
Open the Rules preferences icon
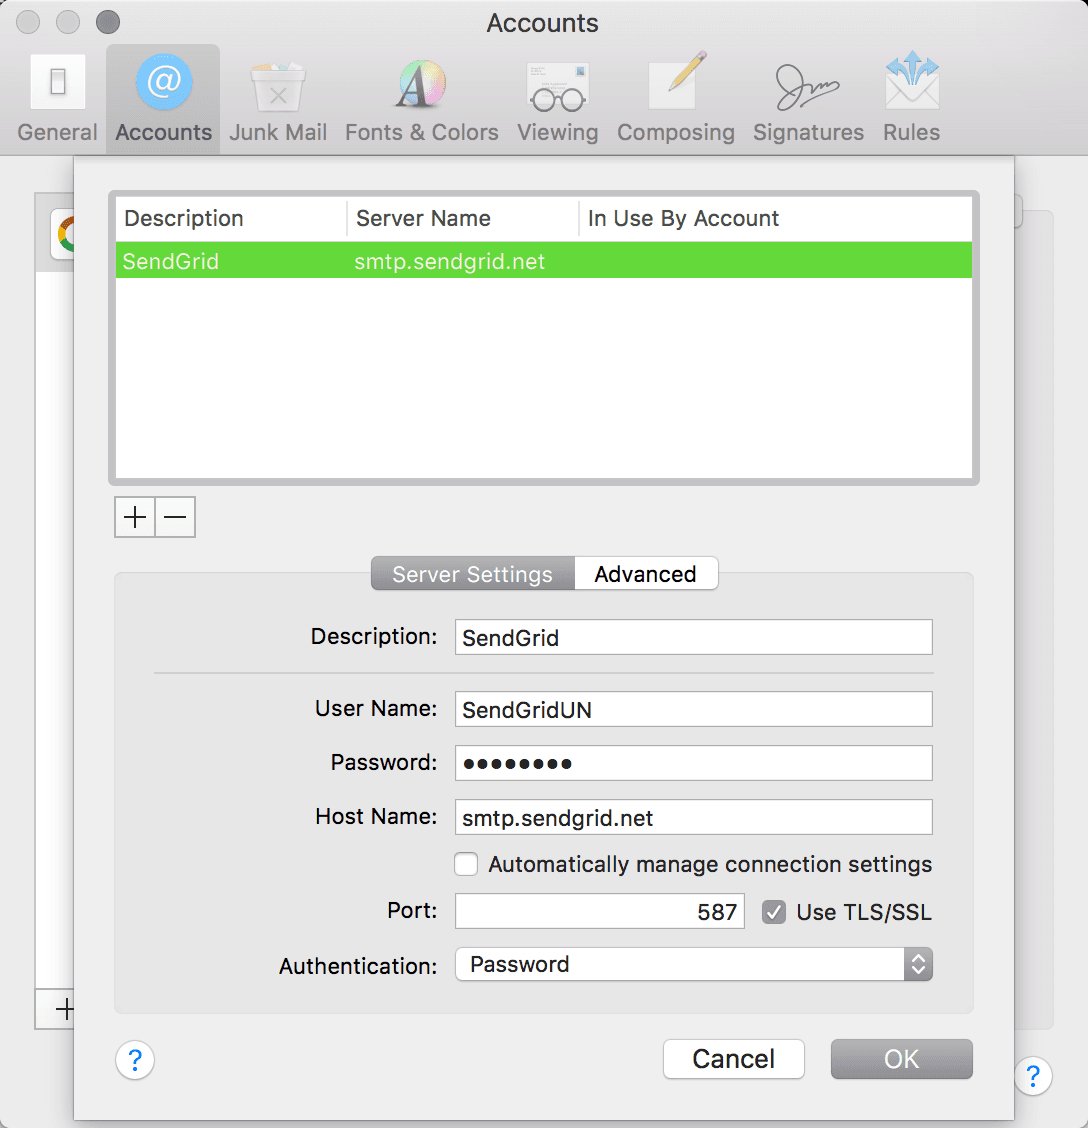[x=910, y=95]
